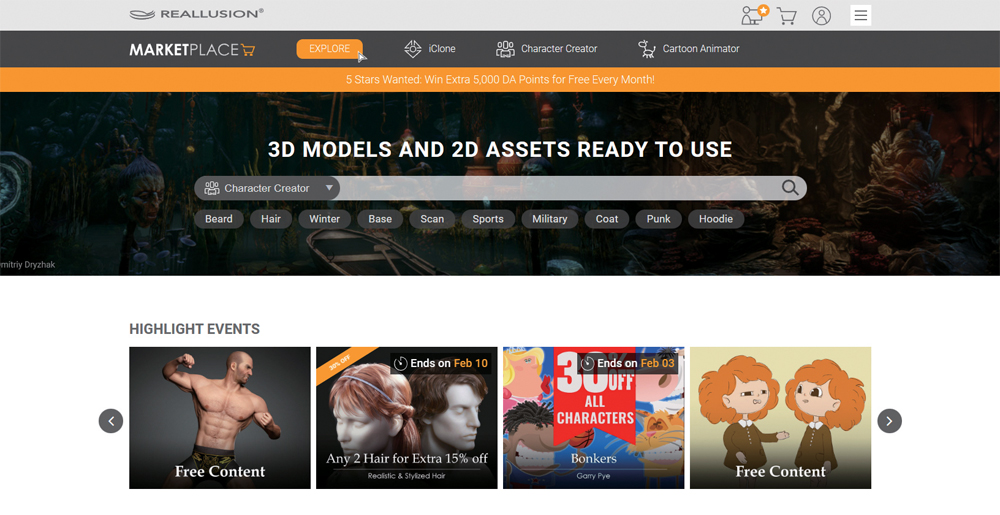Select the Hair tag

pos(270,219)
